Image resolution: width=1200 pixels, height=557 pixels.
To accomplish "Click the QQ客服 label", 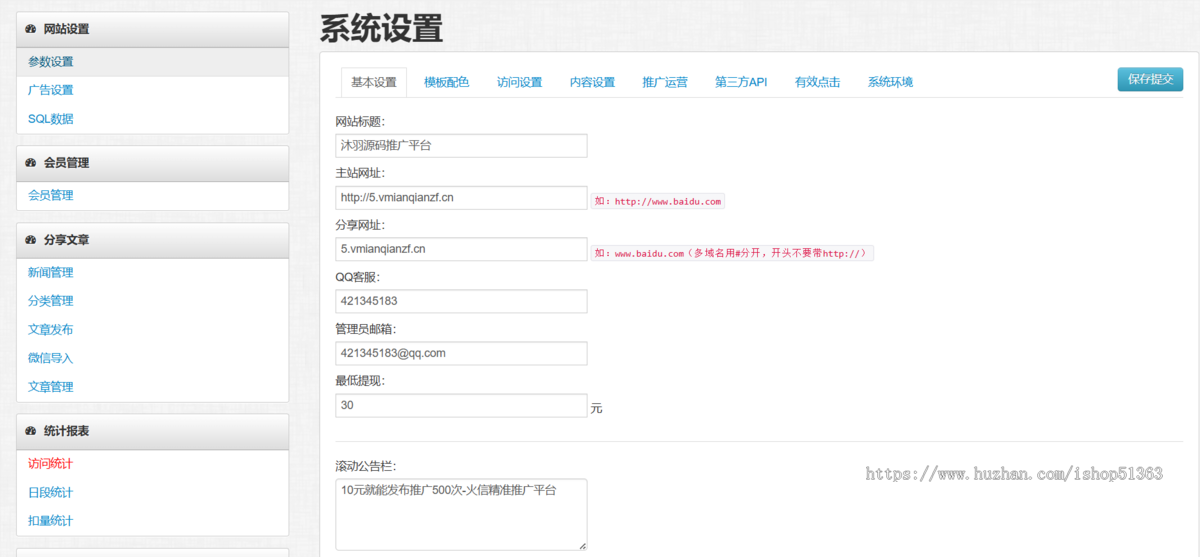I will tap(358, 277).
